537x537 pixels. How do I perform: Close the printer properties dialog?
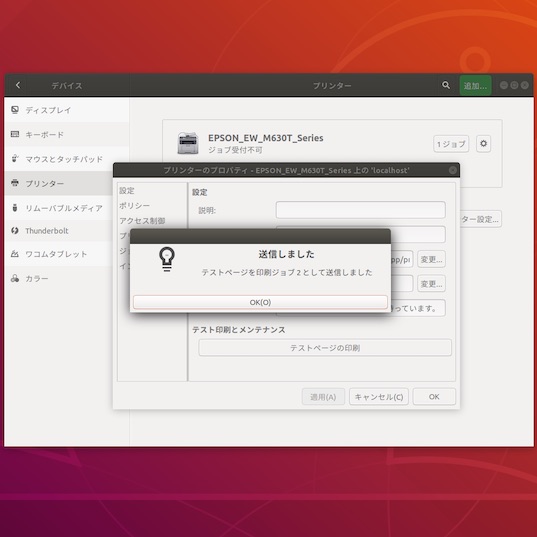coord(452,170)
